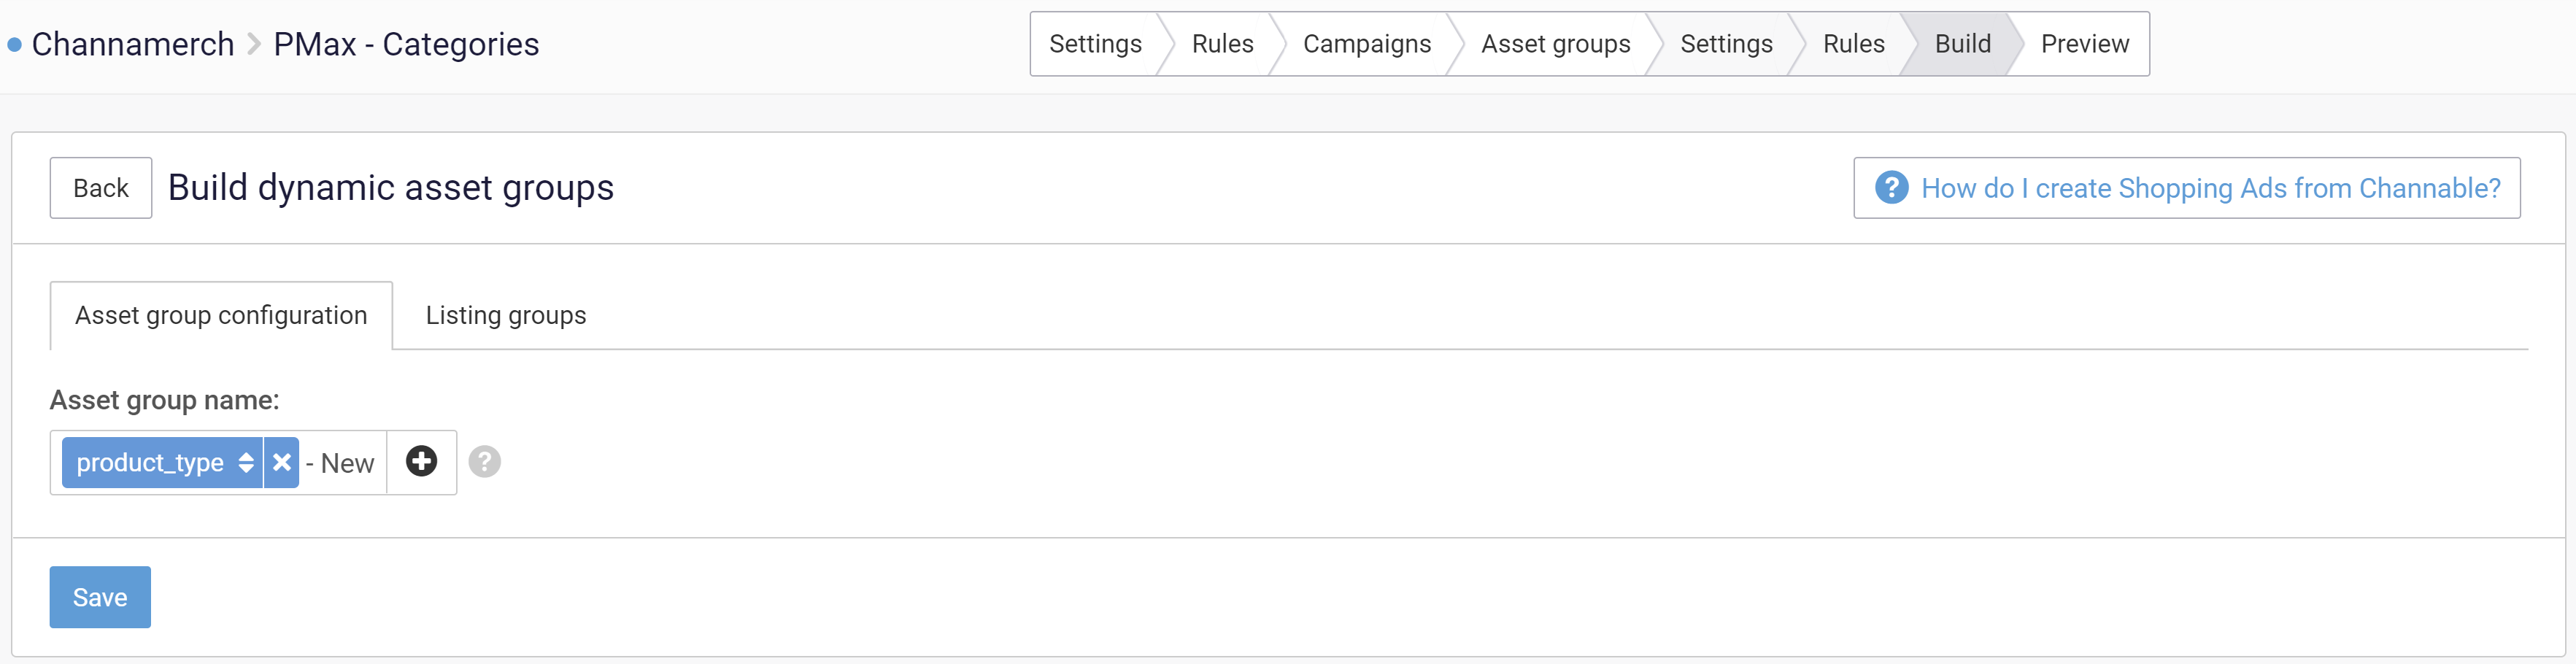Click the Channamerch breadcrumb
2576x664 pixels.
point(133,44)
